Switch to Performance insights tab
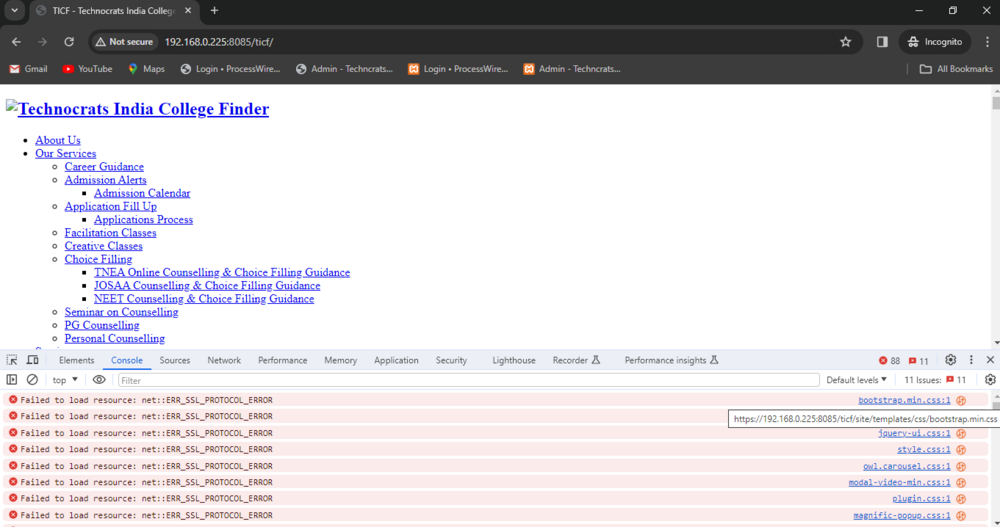 click(672, 360)
